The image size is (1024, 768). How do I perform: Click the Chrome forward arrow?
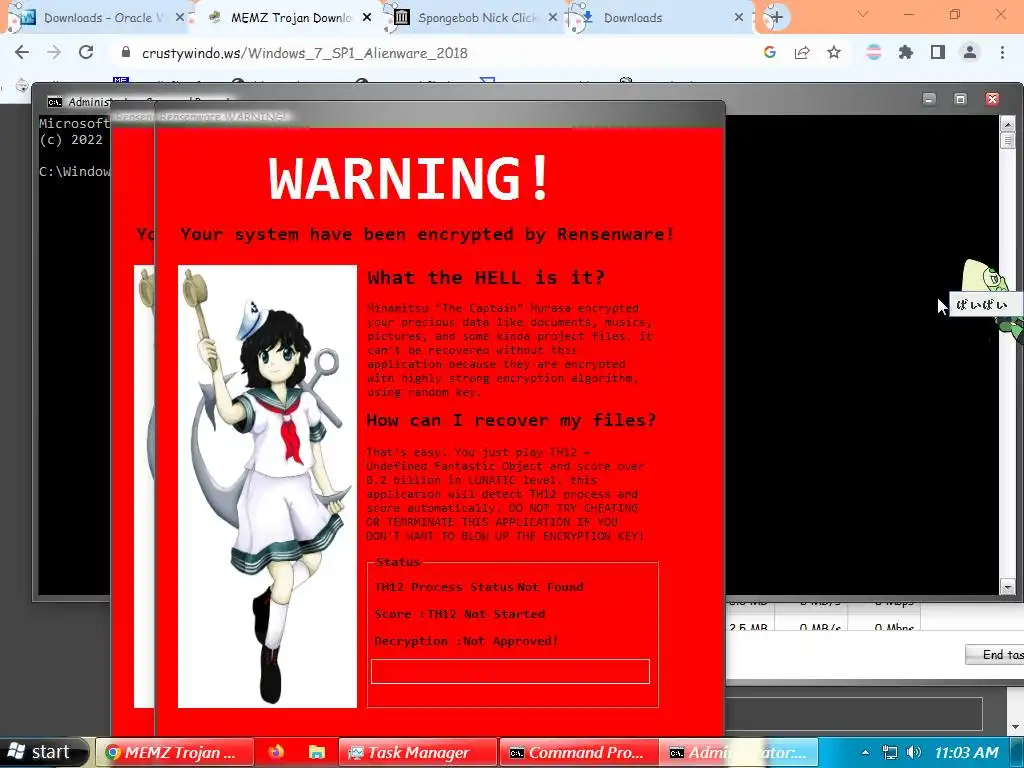[x=54, y=53]
